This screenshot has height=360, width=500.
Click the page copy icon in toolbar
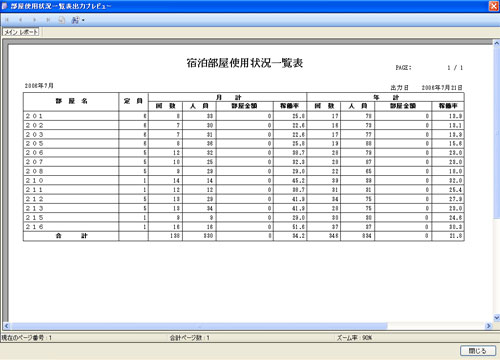point(62,20)
